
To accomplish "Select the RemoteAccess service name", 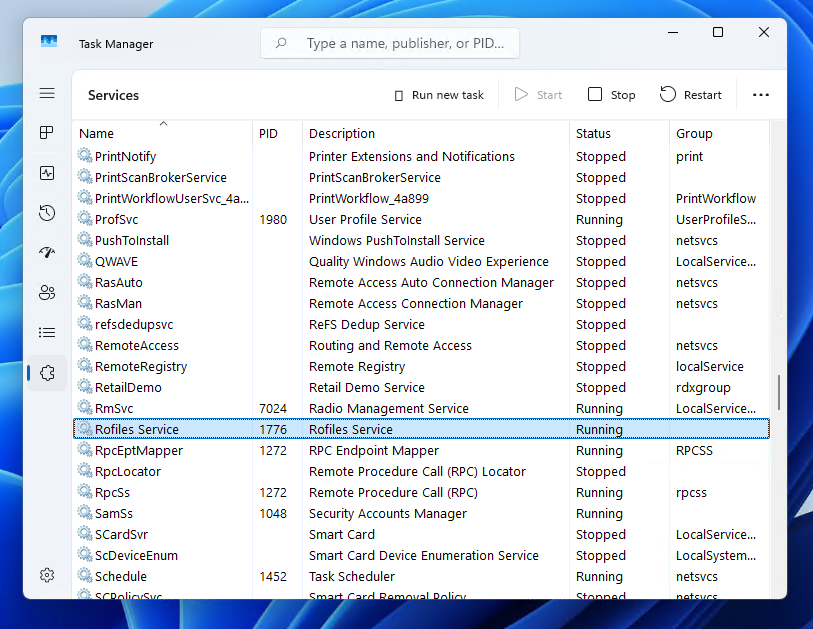I will 137,346.
